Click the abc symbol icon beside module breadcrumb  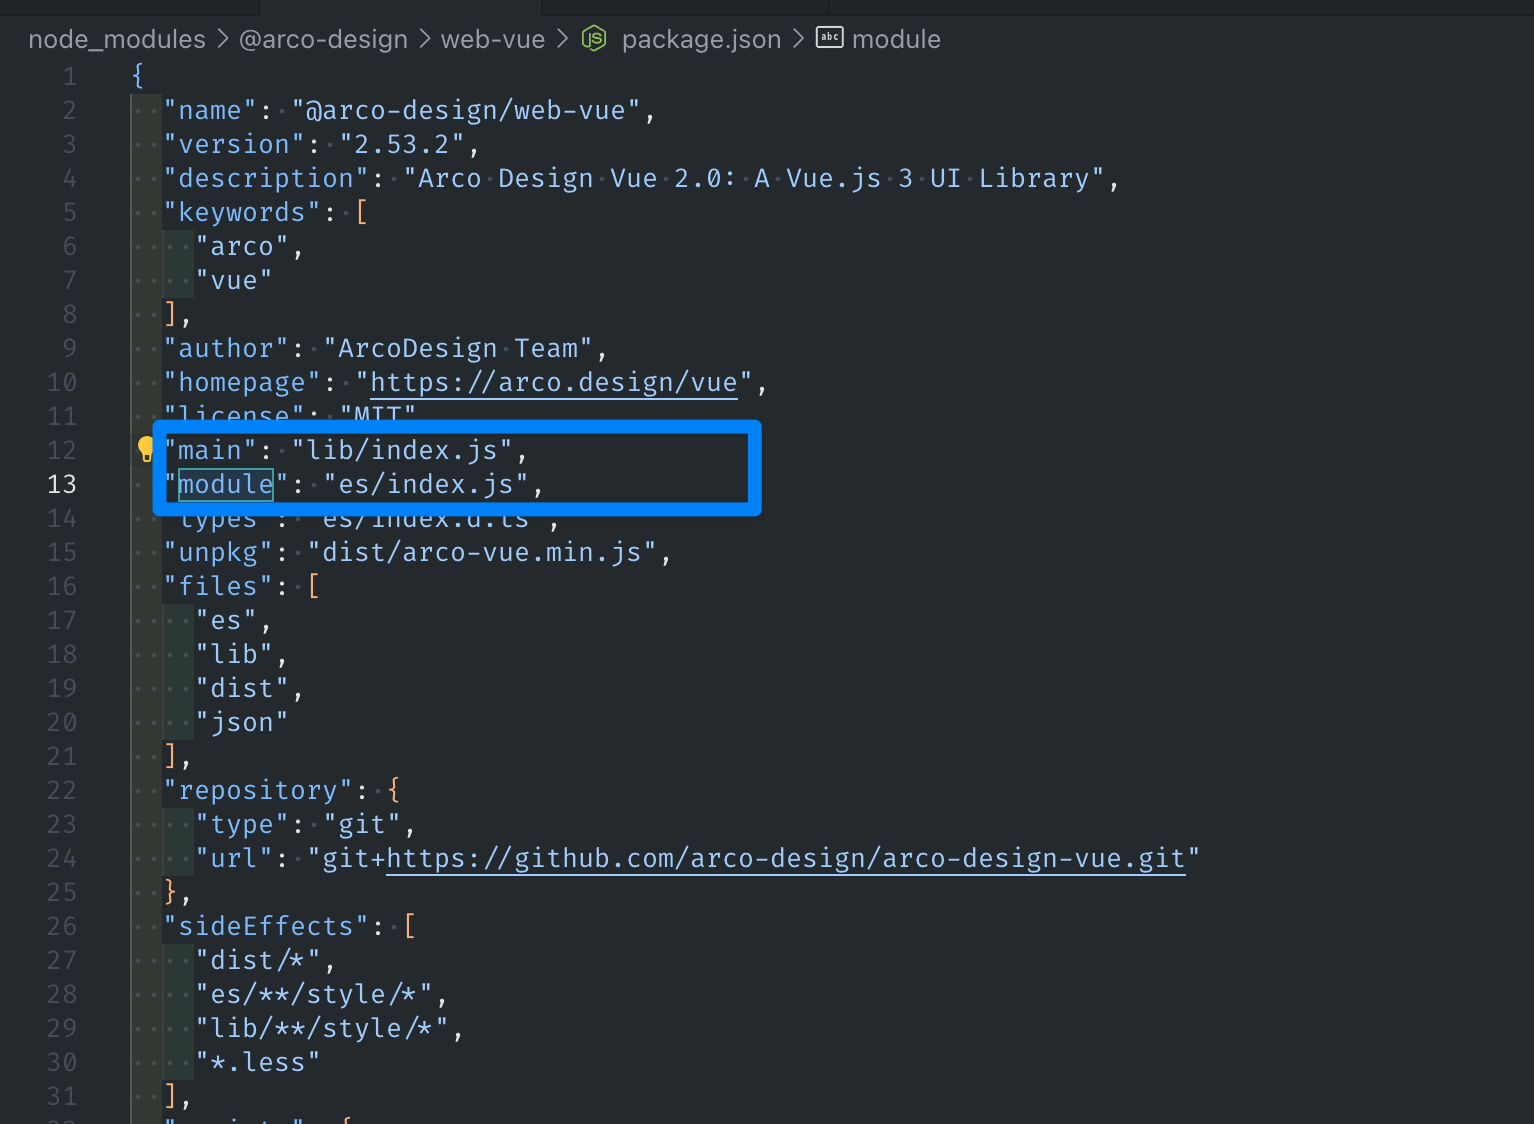pyautogui.click(x=829, y=37)
